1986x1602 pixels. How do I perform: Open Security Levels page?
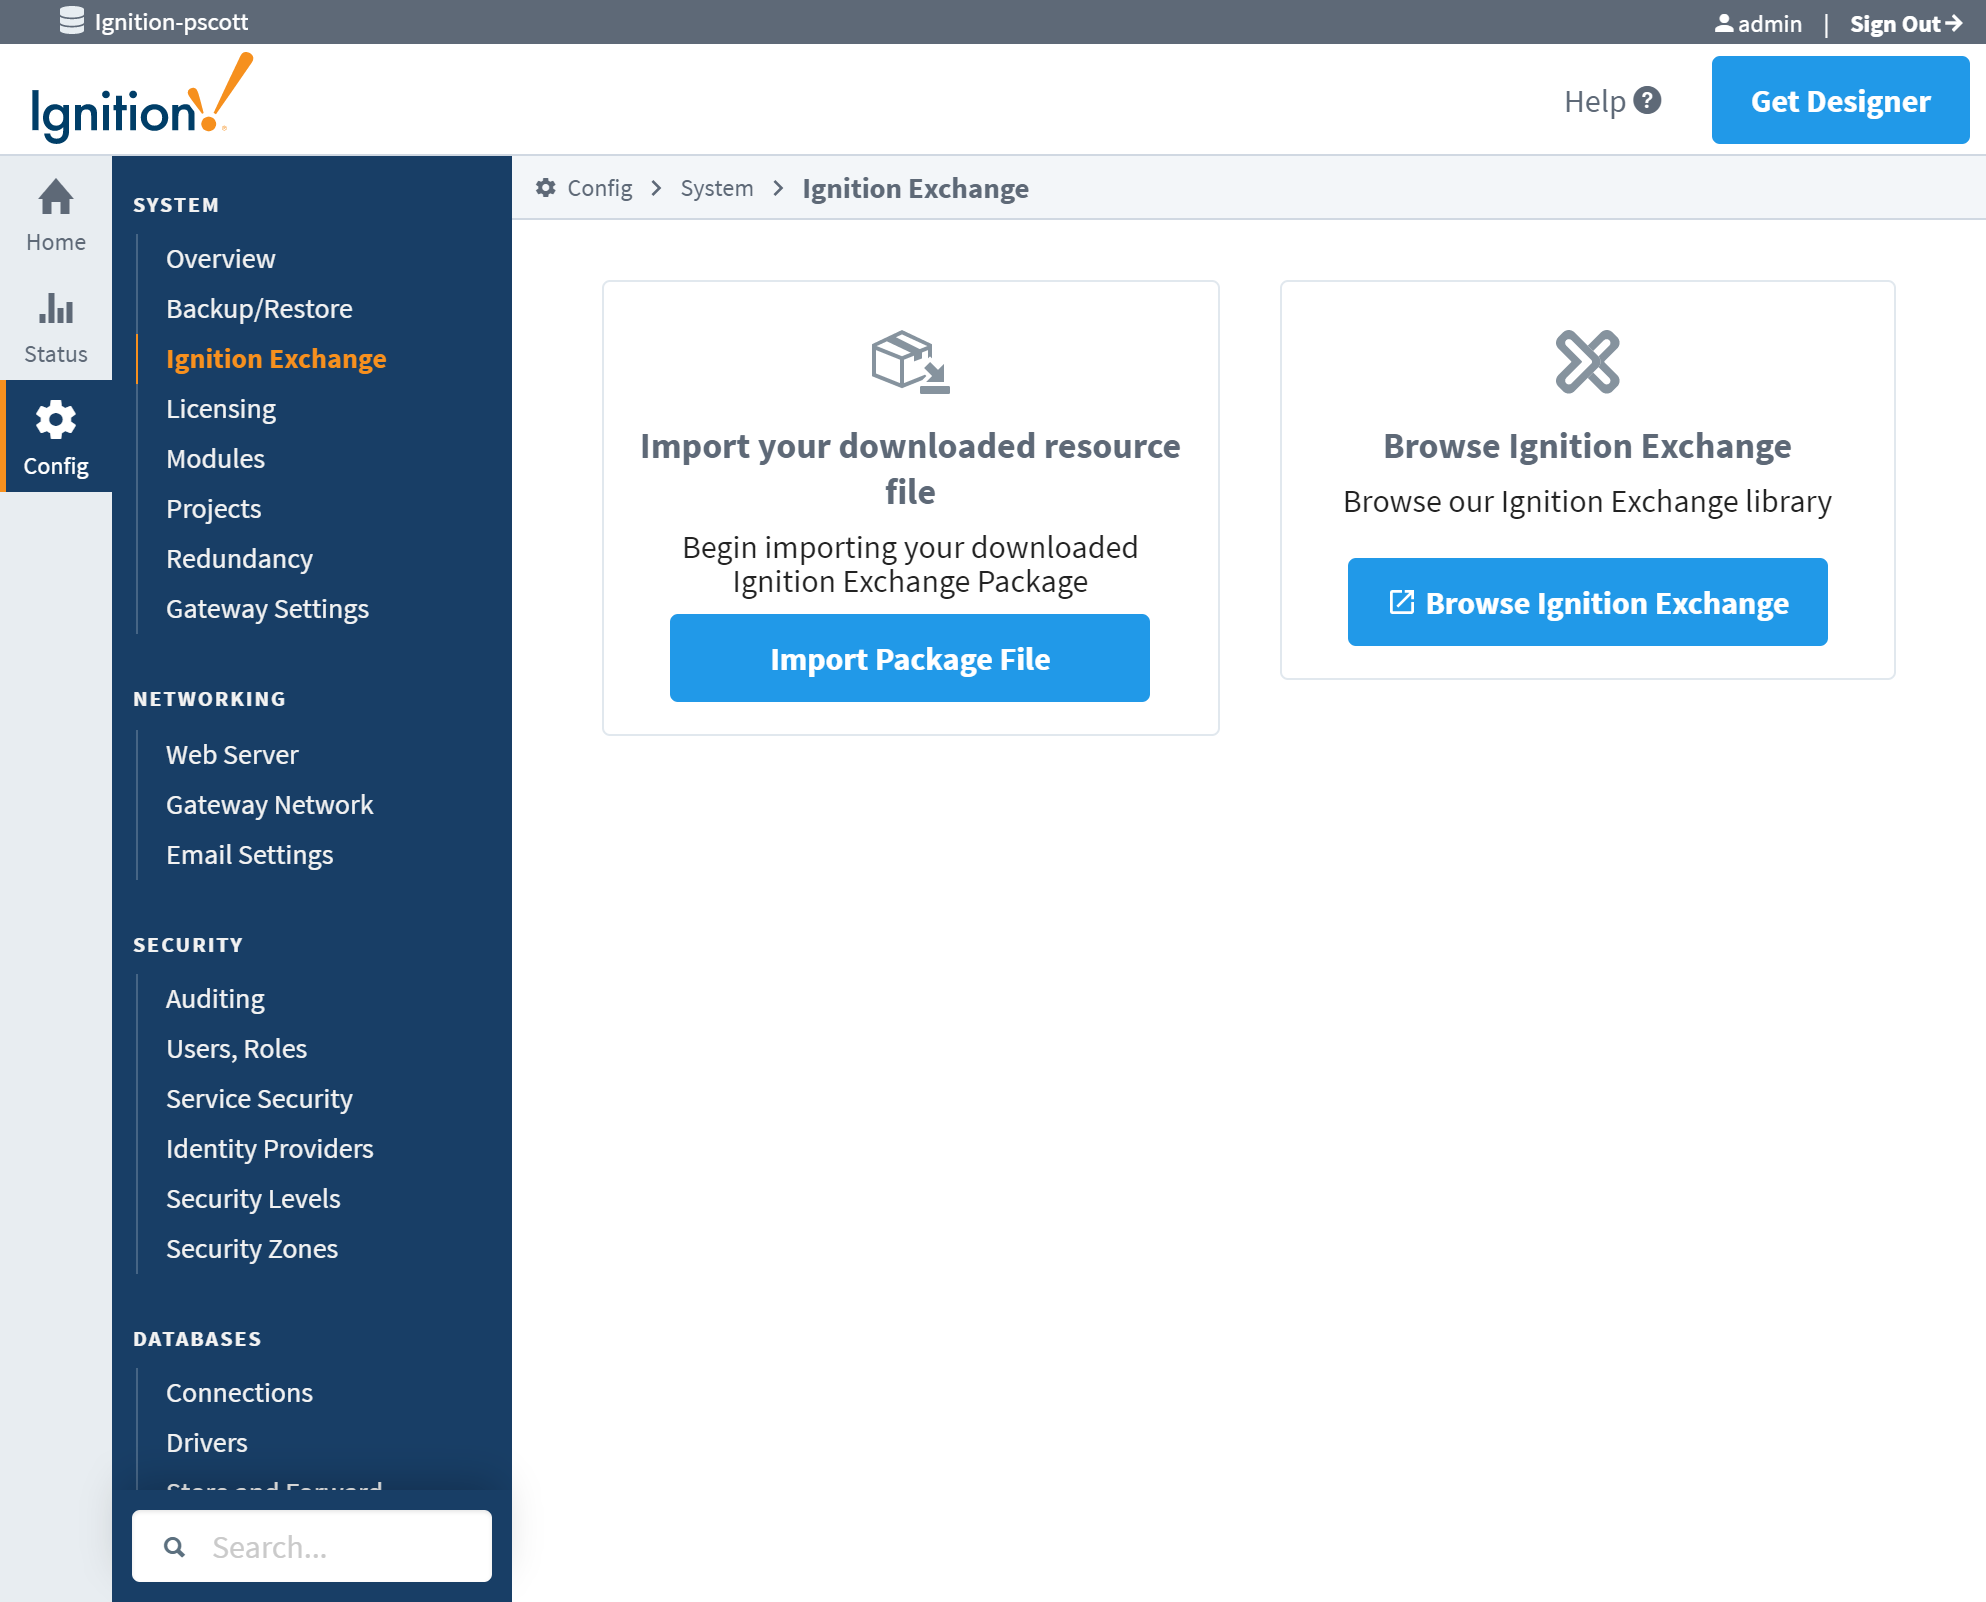click(x=253, y=1198)
